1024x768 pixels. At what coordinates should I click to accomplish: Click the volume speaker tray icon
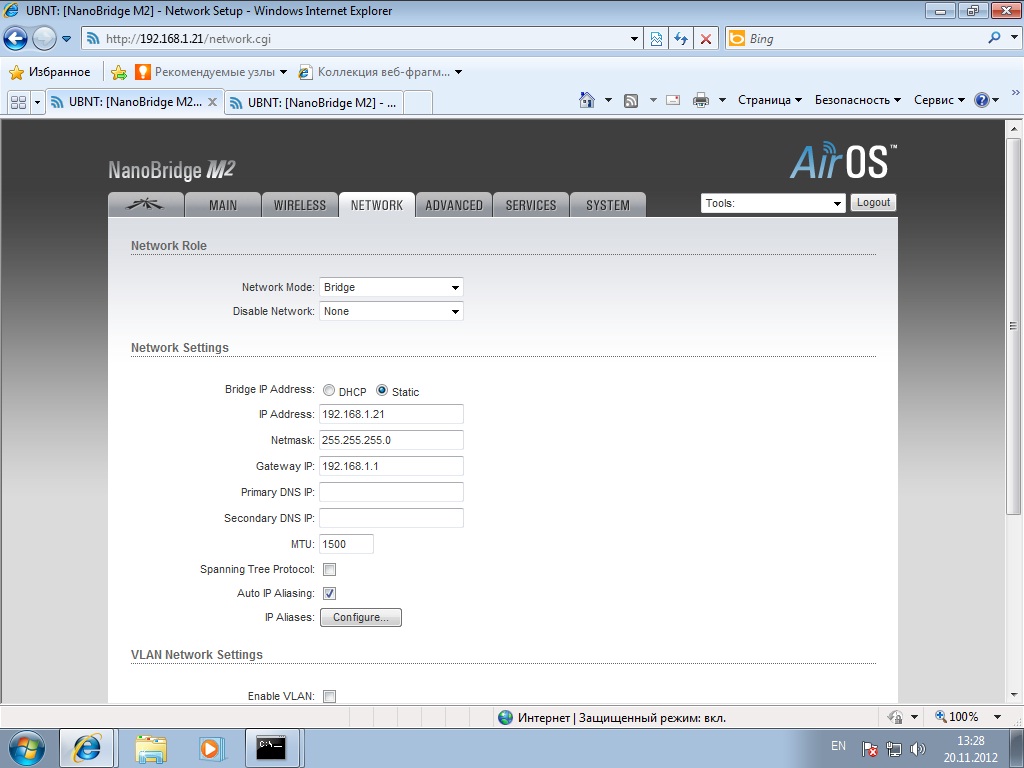[918, 749]
